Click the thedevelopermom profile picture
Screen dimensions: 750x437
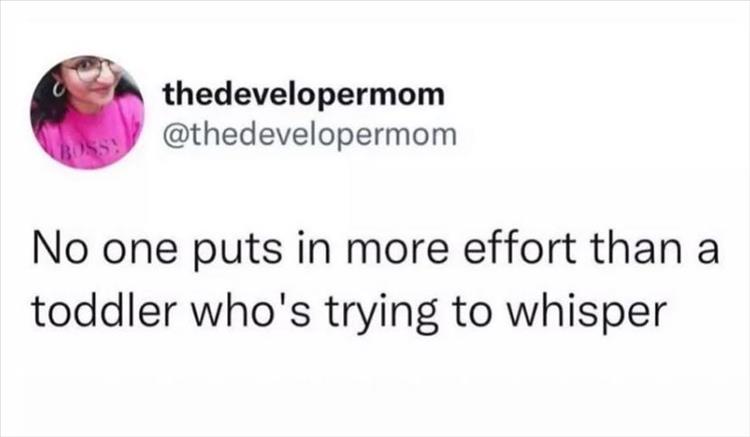pos(87,112)
